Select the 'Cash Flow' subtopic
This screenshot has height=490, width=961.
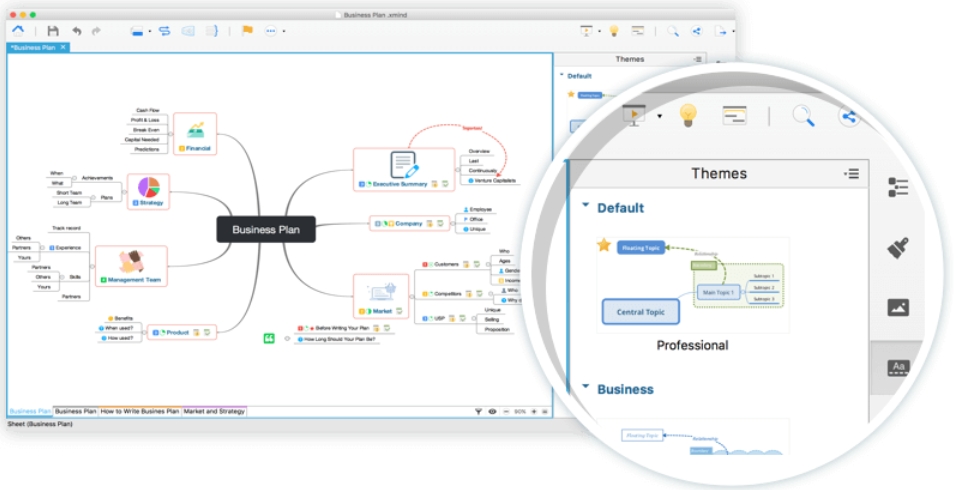click(x=148, y=110)
